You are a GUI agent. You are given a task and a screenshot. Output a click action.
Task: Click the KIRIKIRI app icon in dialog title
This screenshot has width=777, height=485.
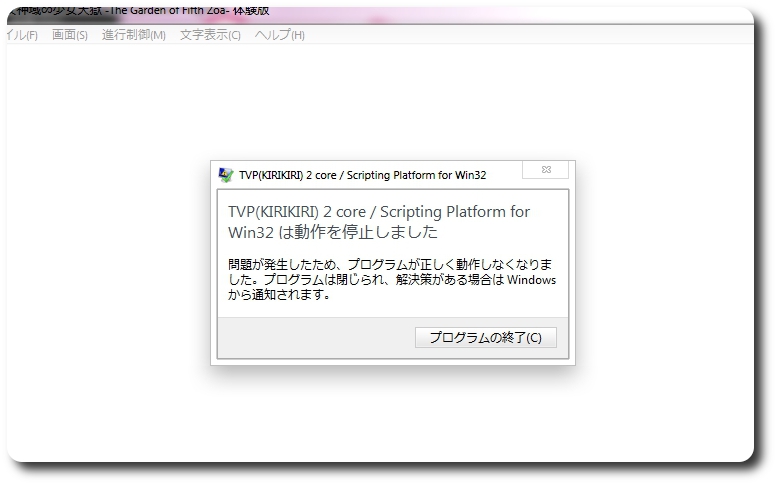pyautogui.click(x=226, y=175)
